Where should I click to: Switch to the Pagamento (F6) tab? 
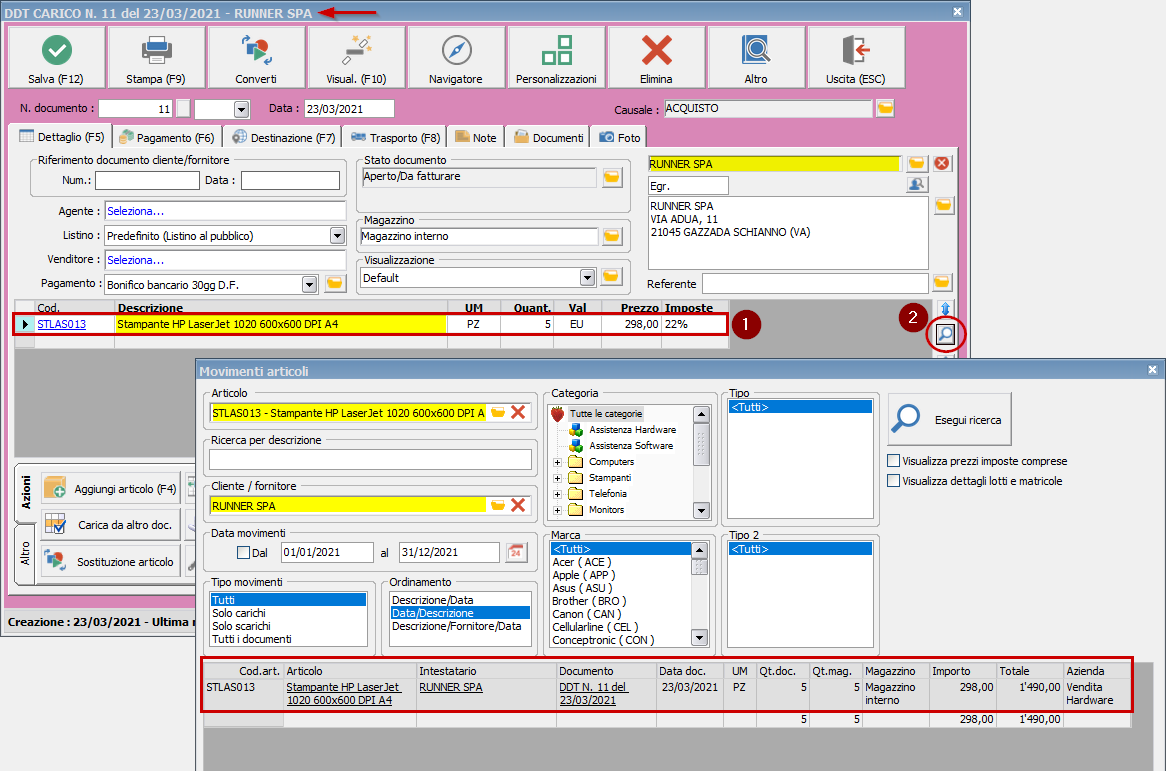tap(167, 138)
